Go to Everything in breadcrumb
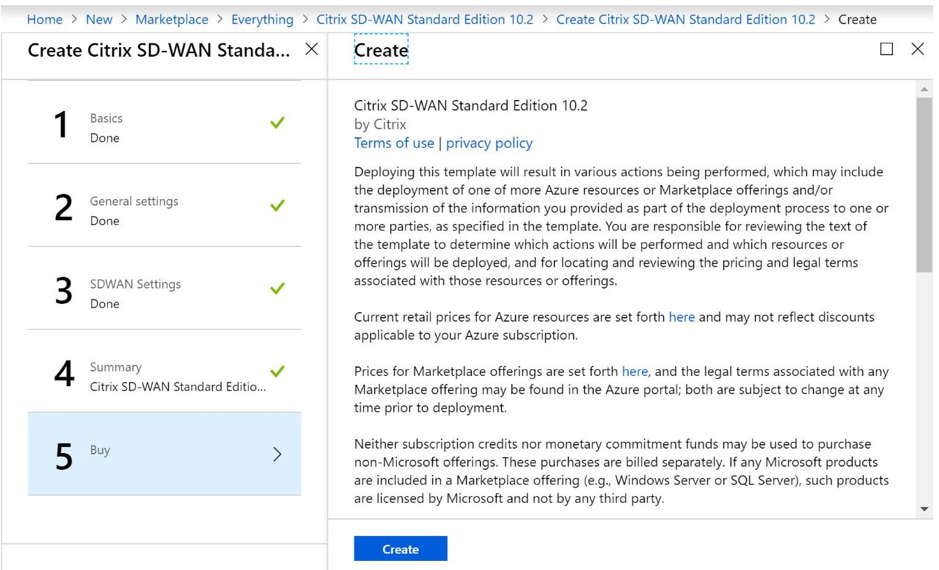 (x=262, y=19)
